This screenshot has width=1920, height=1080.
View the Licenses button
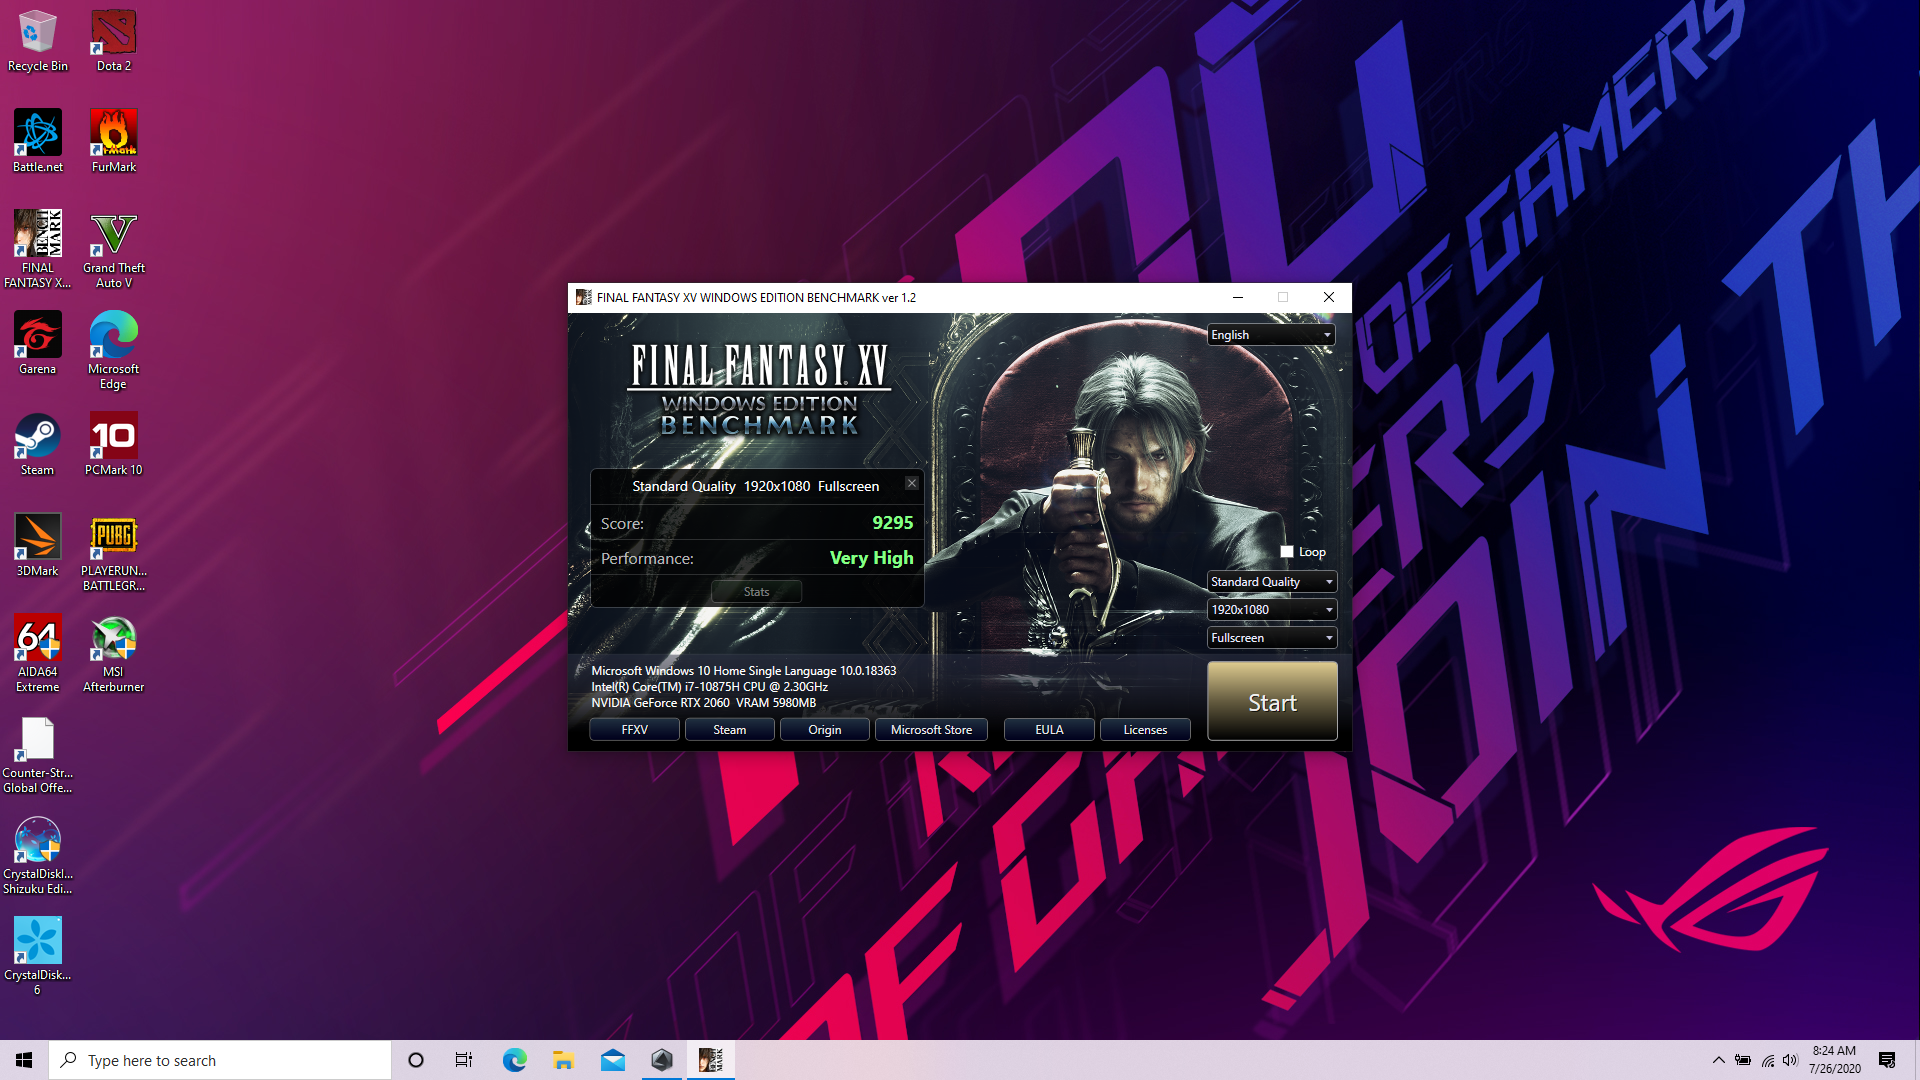point(1145,730)
